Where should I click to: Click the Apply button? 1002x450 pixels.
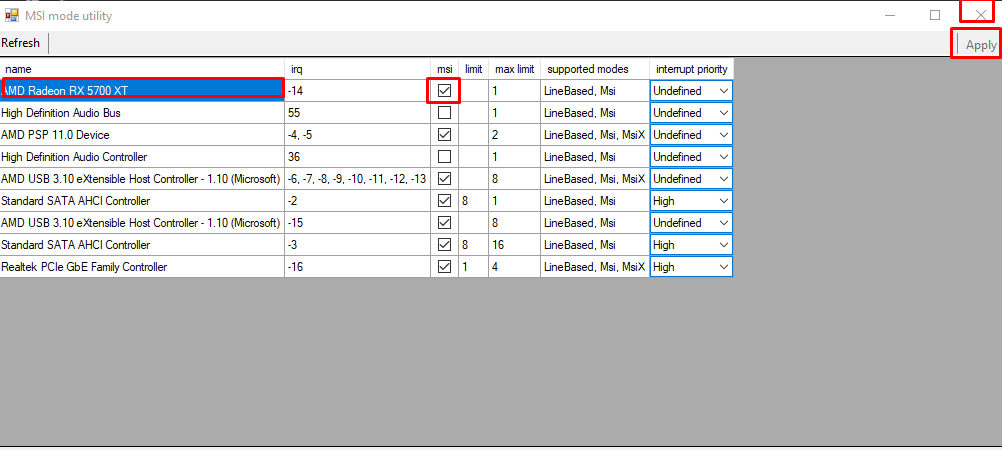pyautogui.click(x=980, y=45)
